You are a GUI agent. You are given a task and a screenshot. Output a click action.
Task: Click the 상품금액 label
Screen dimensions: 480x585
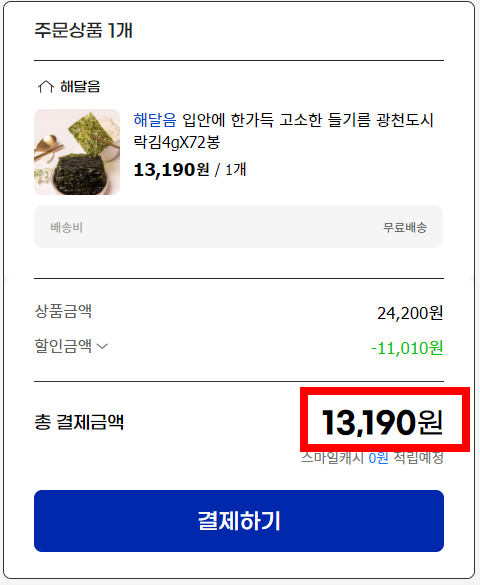(x=63, y=311)
